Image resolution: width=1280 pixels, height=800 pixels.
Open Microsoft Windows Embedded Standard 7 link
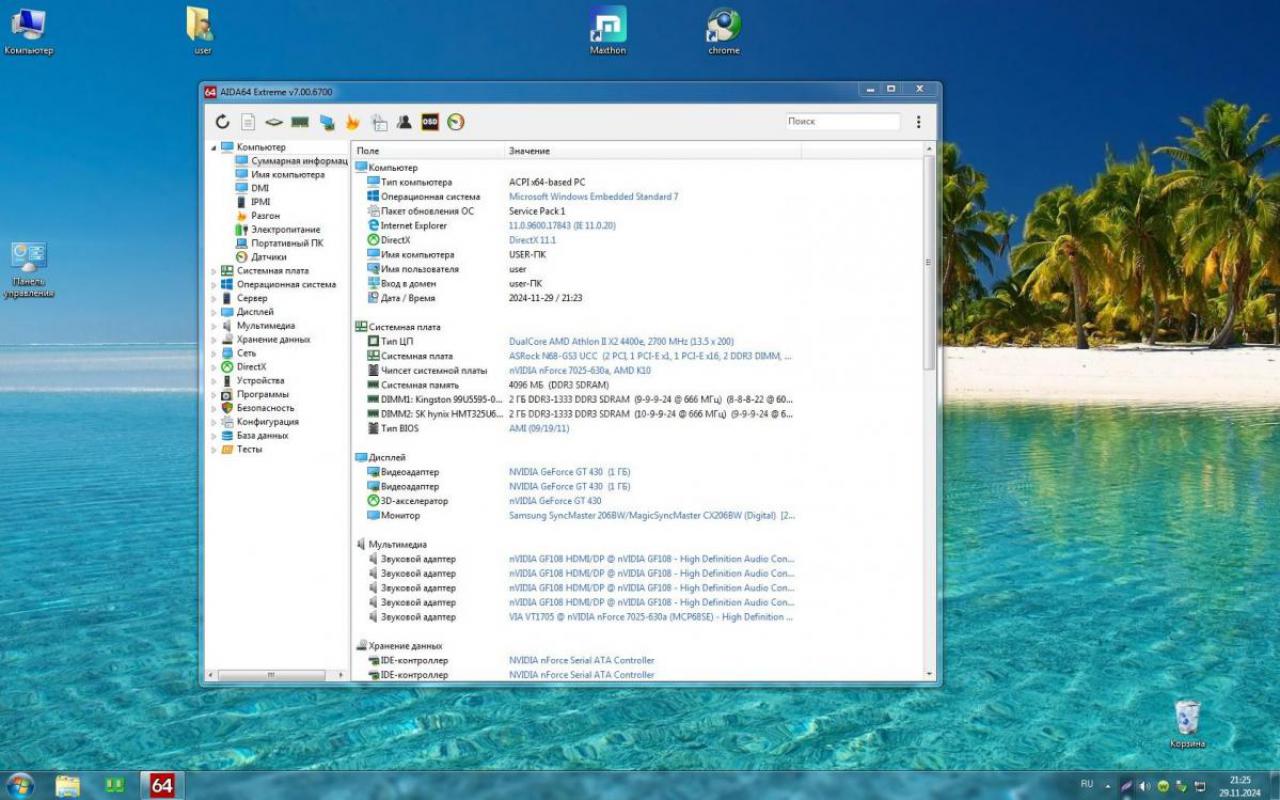click(593, 197)
